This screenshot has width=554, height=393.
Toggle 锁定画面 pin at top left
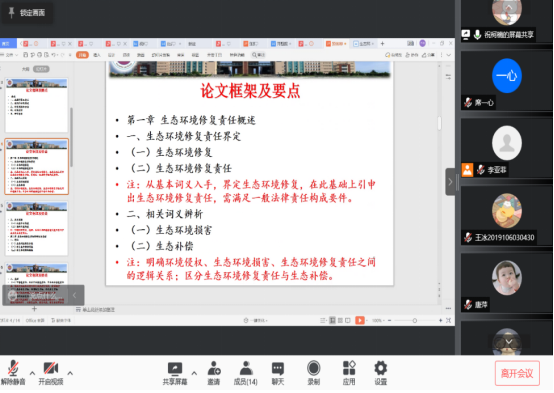[27, 13]
